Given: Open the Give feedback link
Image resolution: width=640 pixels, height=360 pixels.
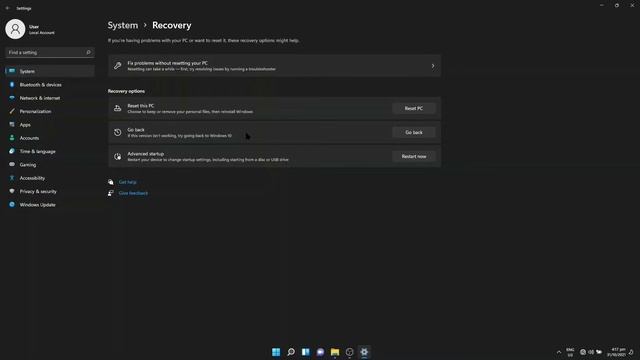Looking at the screenshot, I should tap(133, 193).
